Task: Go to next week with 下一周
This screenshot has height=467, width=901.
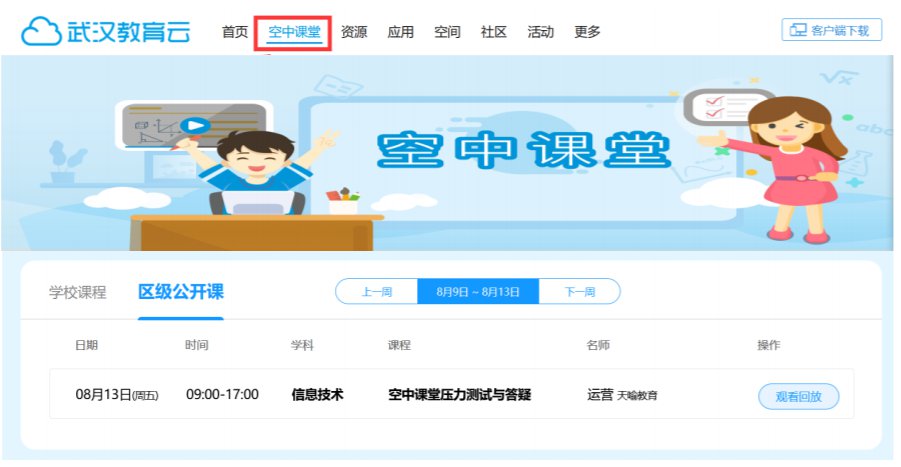Action: 579,292
